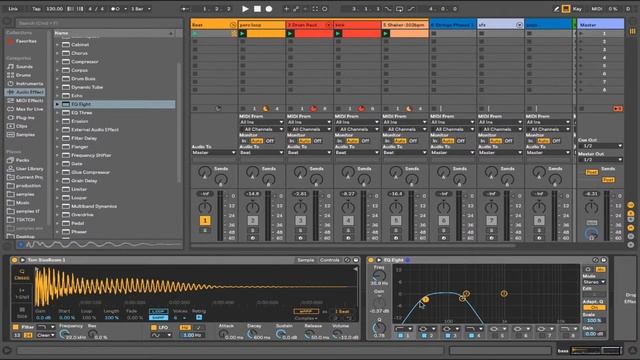This screenshot has height=360, width=640.
Task: Launch the kick track clip
Action: (338, 33)
